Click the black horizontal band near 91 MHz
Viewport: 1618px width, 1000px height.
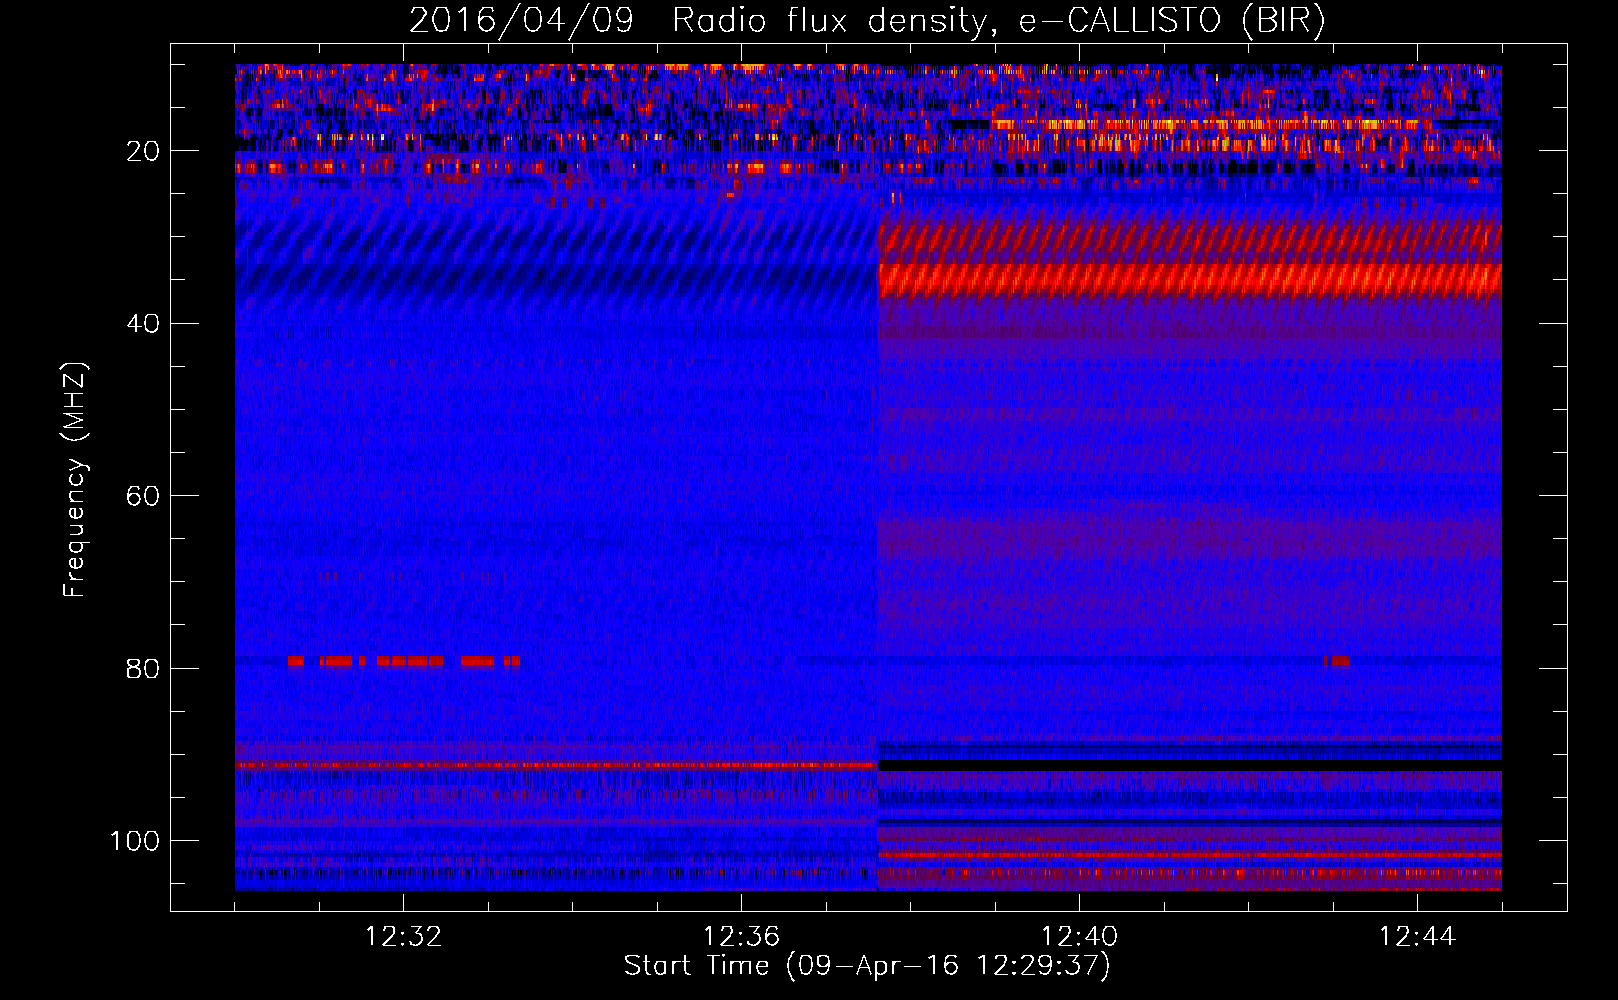[1190, 765]
